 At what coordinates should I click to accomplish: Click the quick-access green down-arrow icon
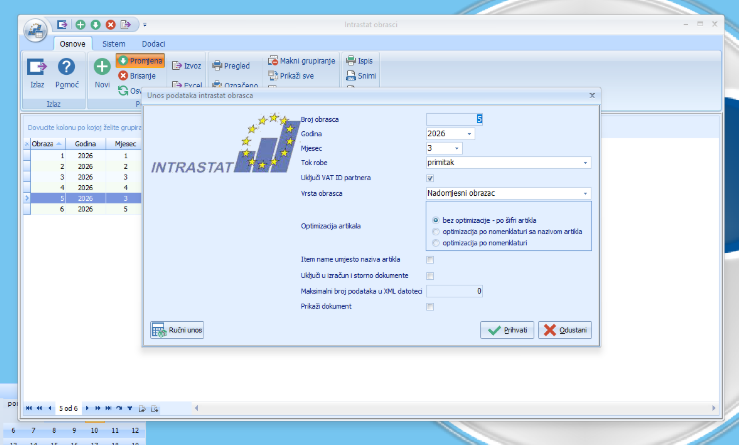(x=95, y=25)
